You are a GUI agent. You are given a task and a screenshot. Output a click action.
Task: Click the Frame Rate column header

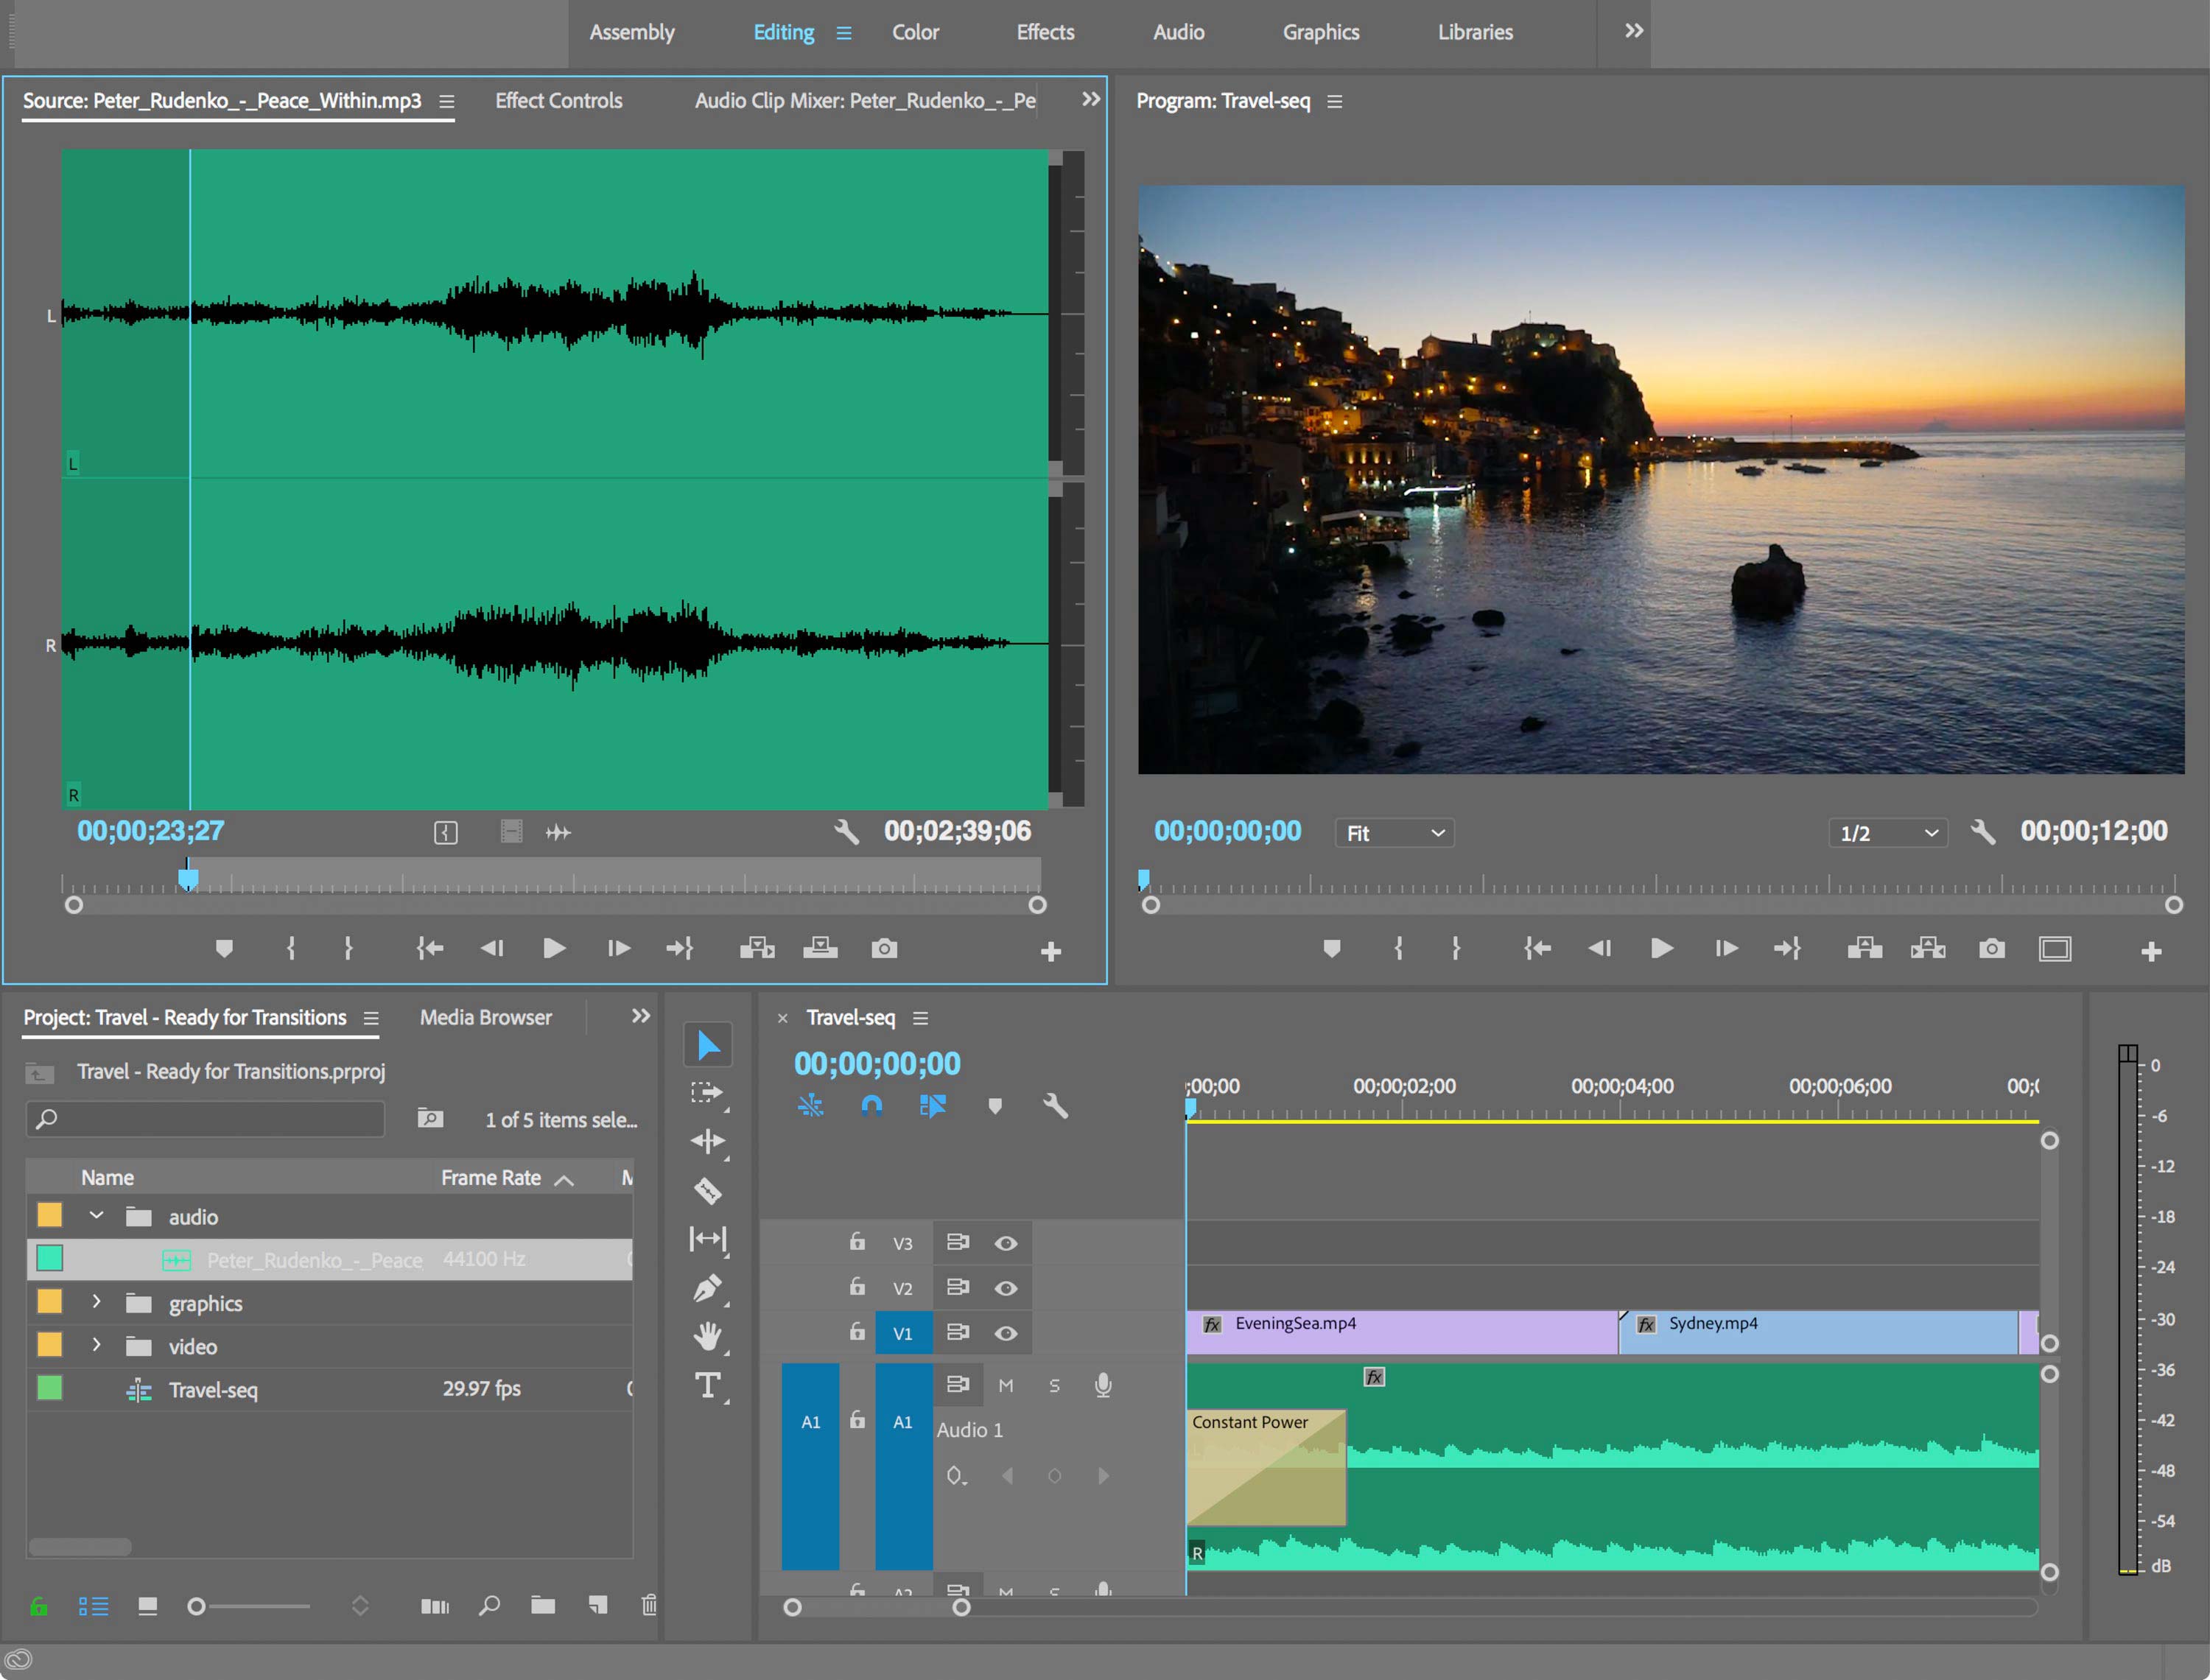[x=491, y=1177]
